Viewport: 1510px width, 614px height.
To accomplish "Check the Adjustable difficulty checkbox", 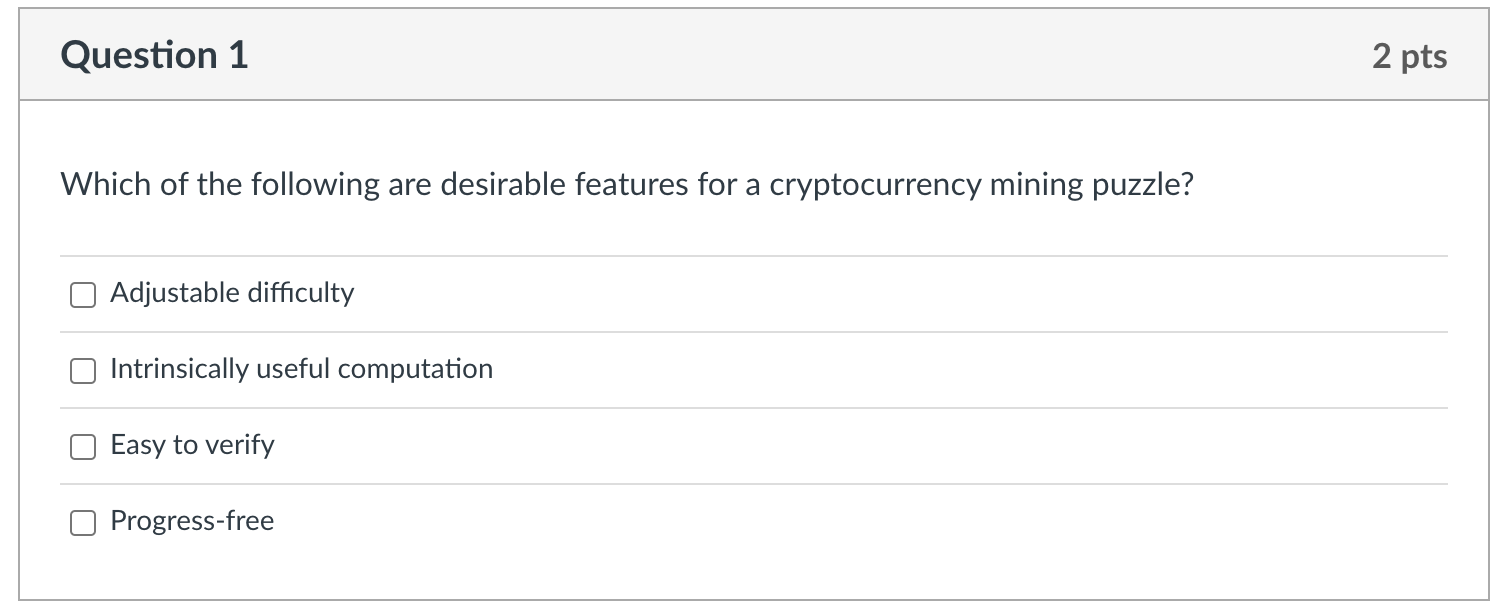I will 82,294.
